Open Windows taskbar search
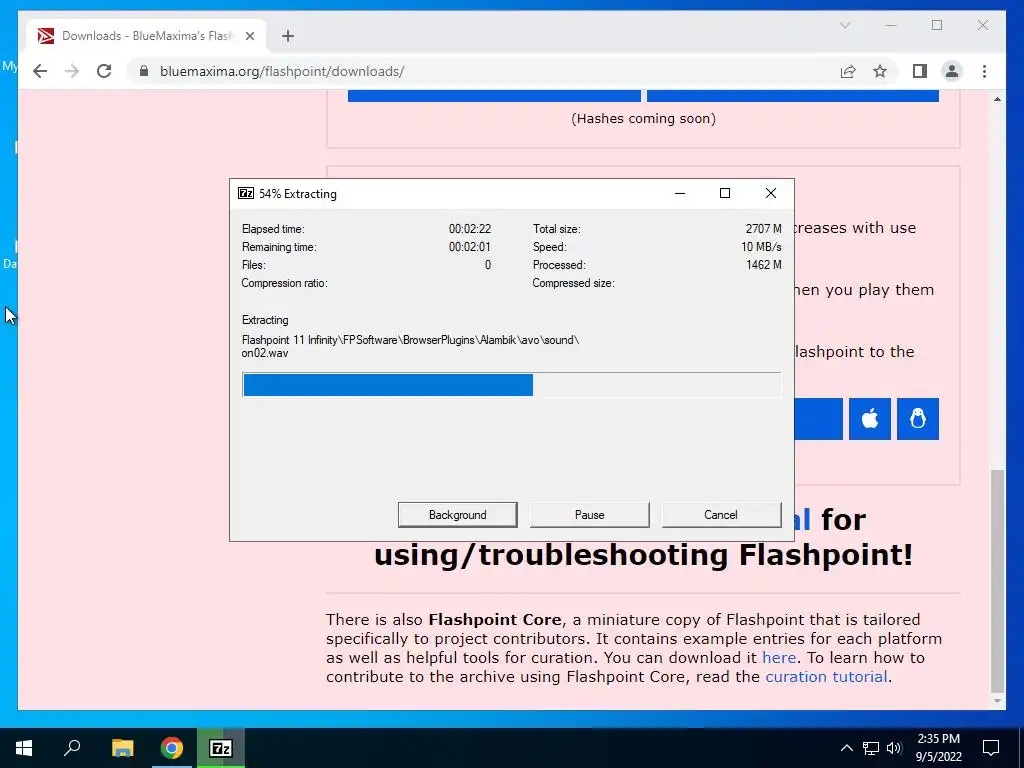The image size is (1024, 768). coord(72,748)
